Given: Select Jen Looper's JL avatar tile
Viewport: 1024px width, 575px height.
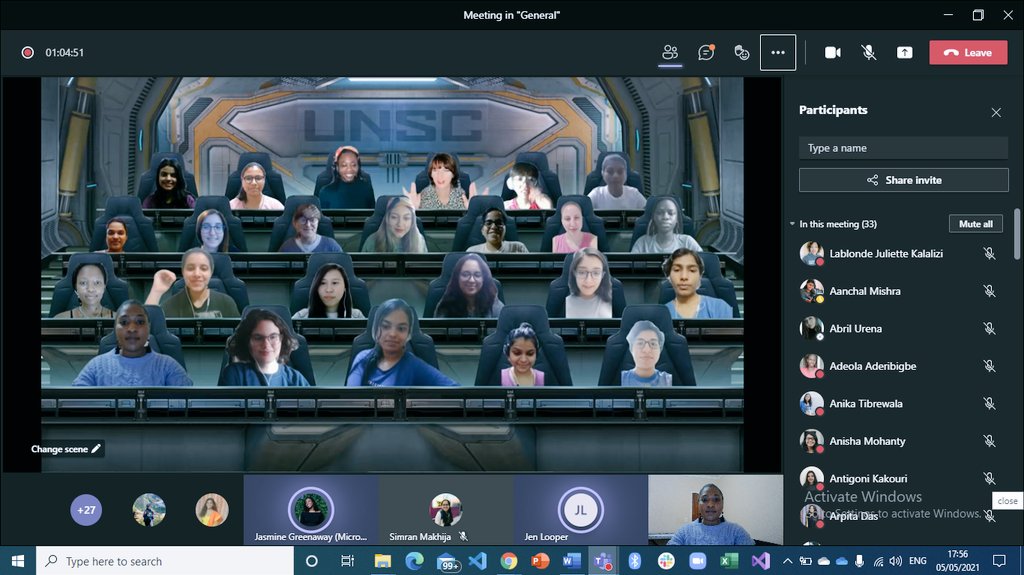Looking at the screenshot, I should [x=581, y=510].
